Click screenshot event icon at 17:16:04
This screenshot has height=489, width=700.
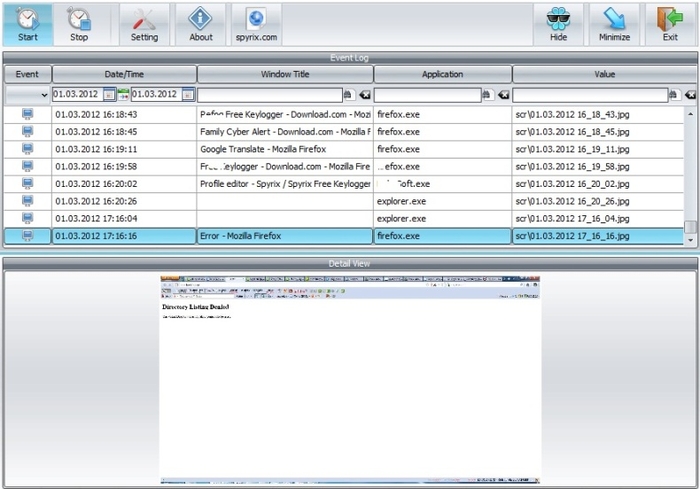(x=28, y=219)
